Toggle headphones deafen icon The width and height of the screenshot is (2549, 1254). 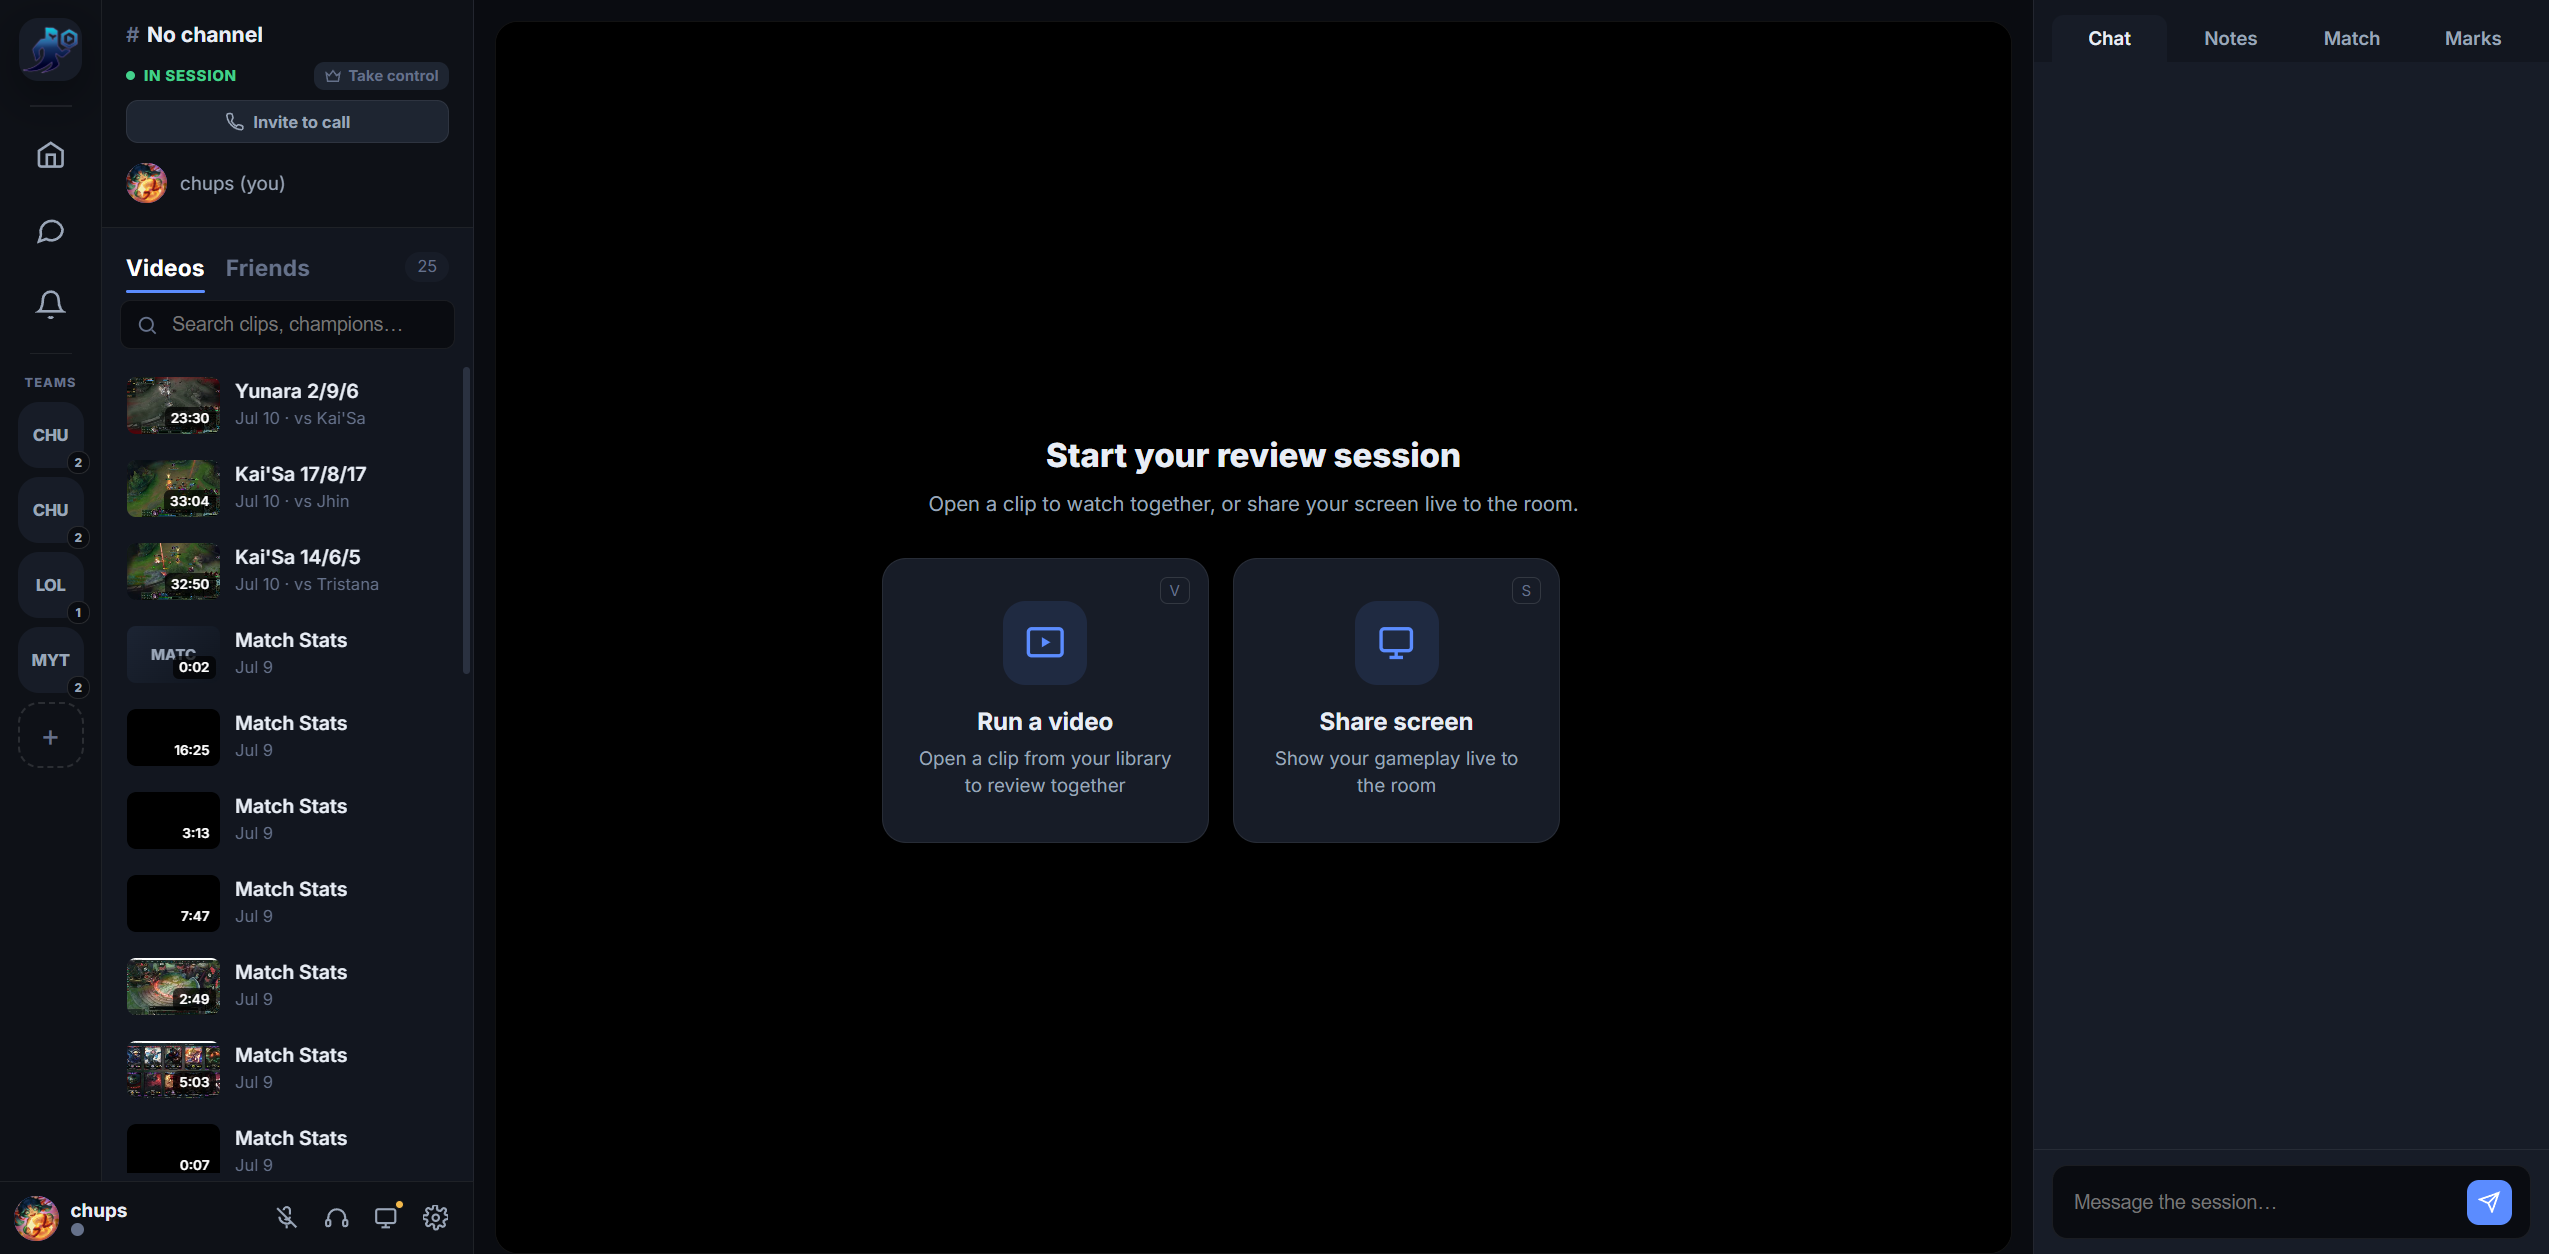337,1217
